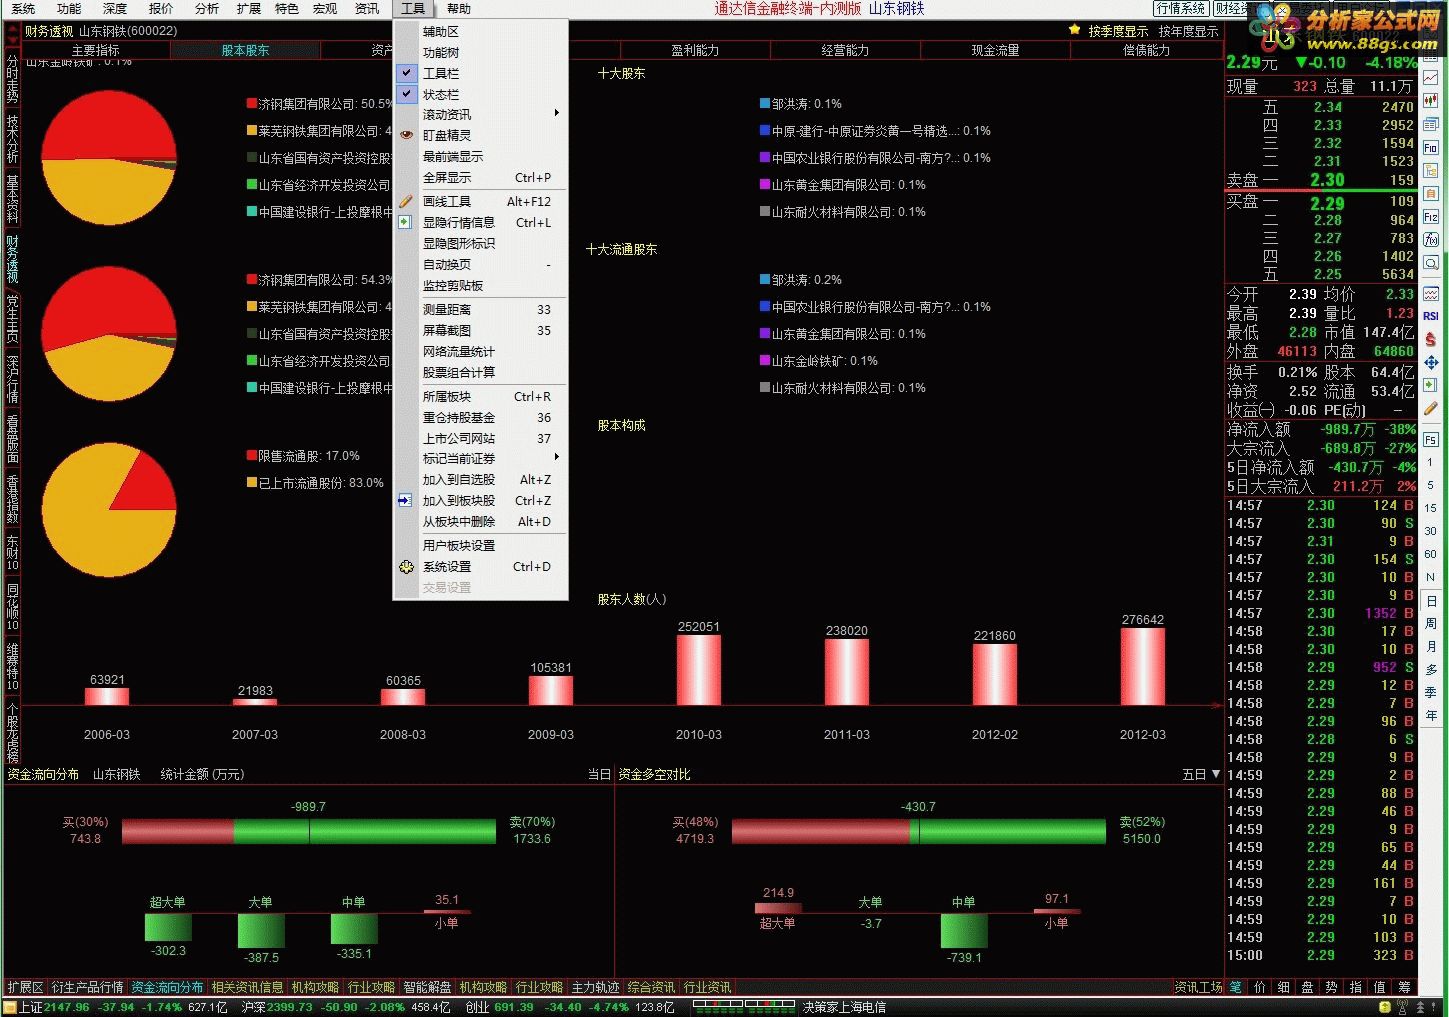Click the F5 switch icon in right toolbar
The width and height of the screenshot is (1449, 1017).
coord(1431,440)
